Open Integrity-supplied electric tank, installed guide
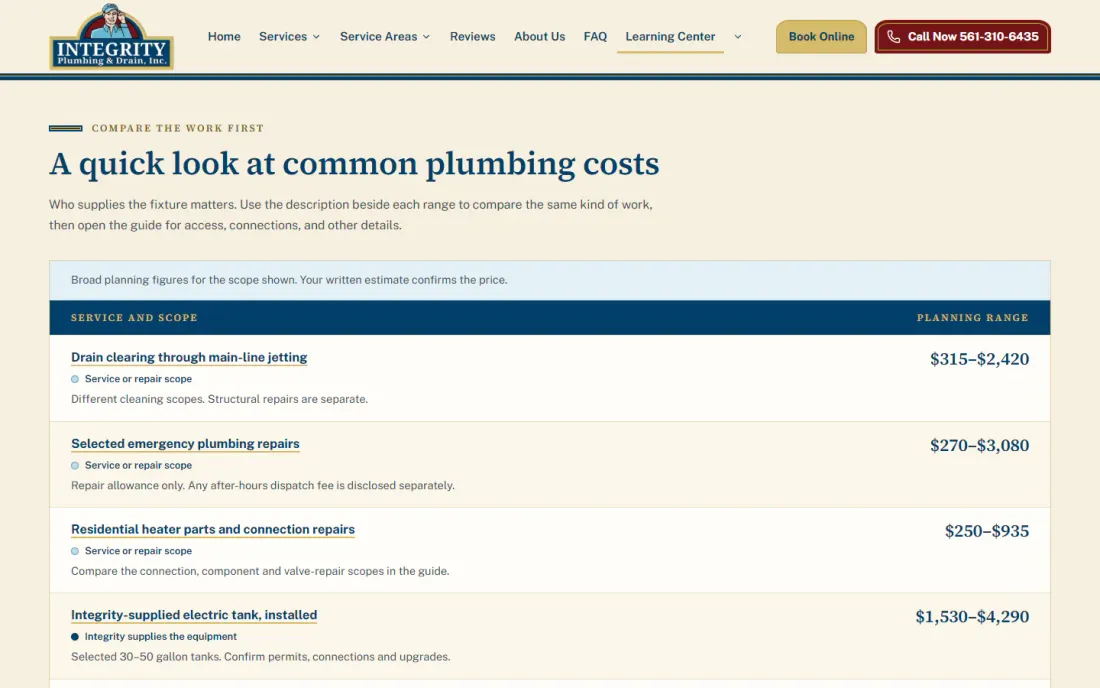The image size is (1100, 688). click(194, 615)
